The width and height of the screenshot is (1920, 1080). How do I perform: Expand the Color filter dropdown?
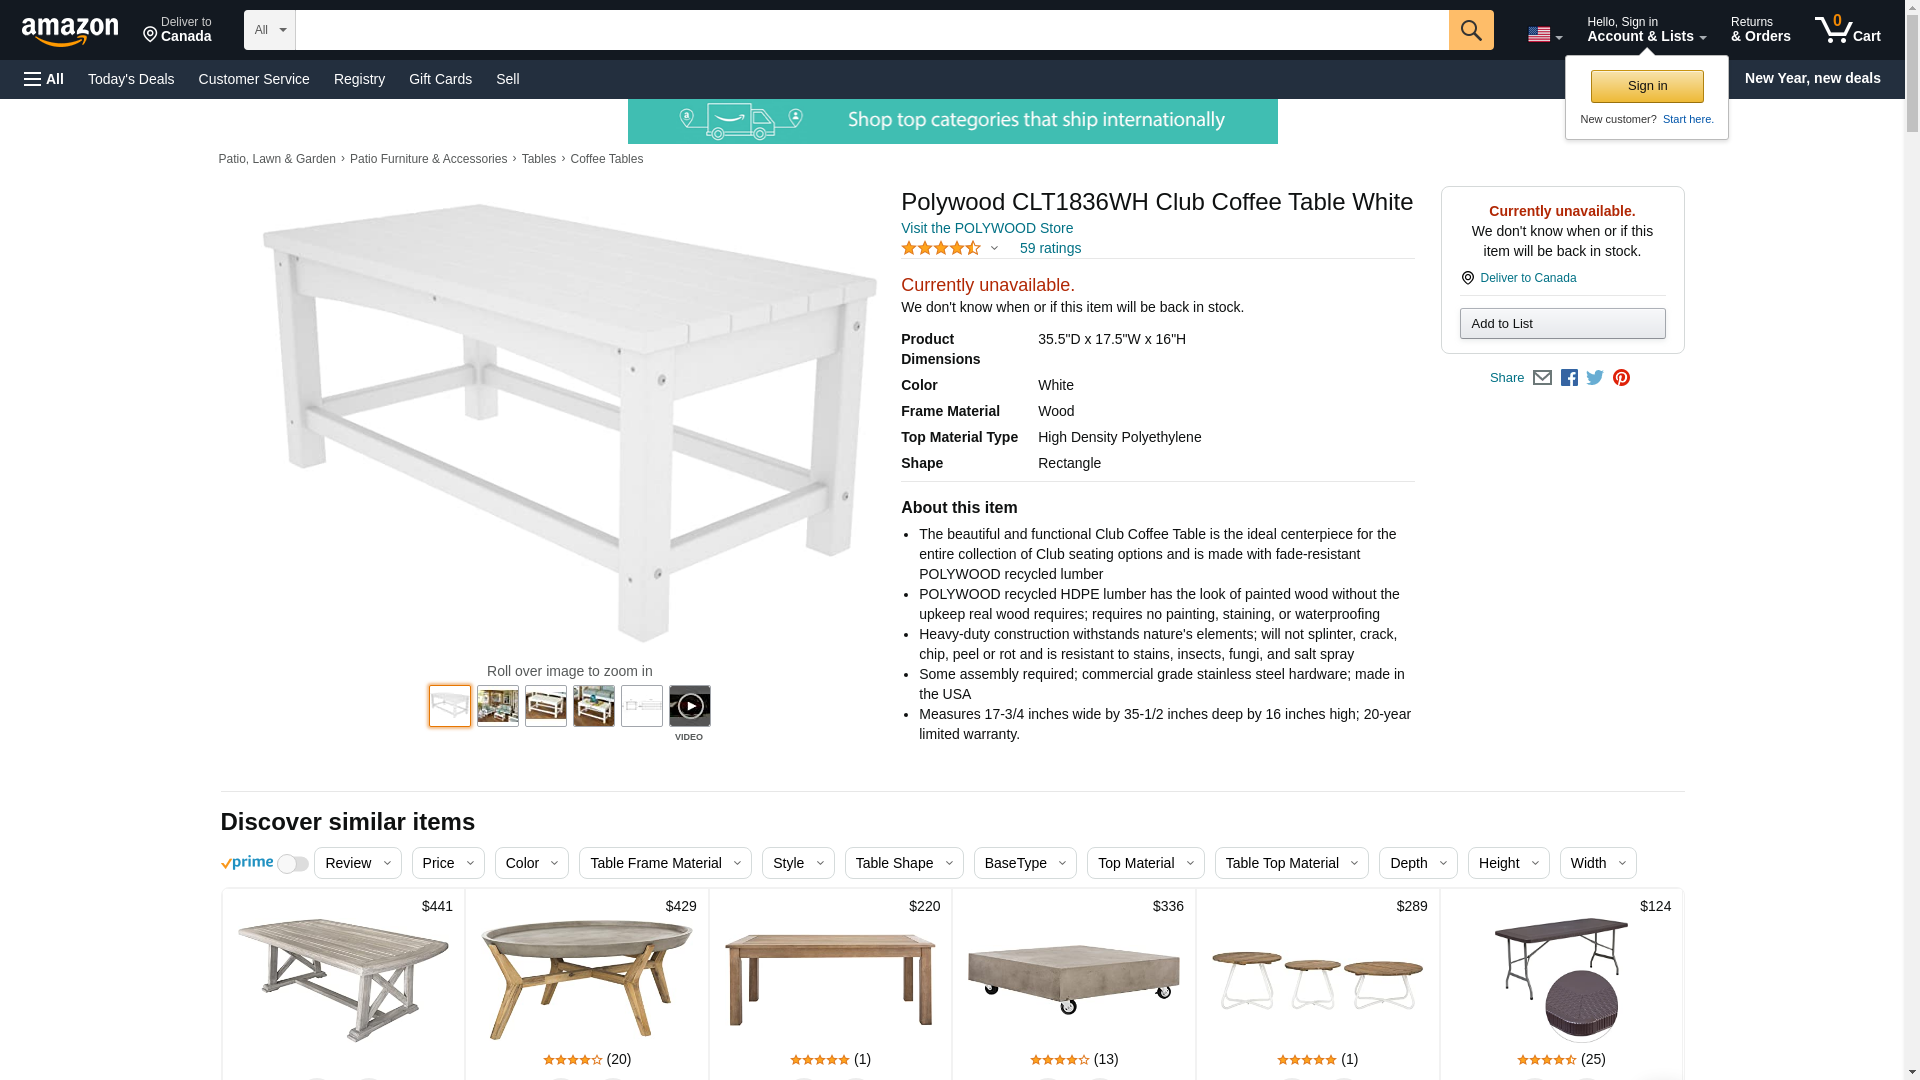(x=532, y=863)
